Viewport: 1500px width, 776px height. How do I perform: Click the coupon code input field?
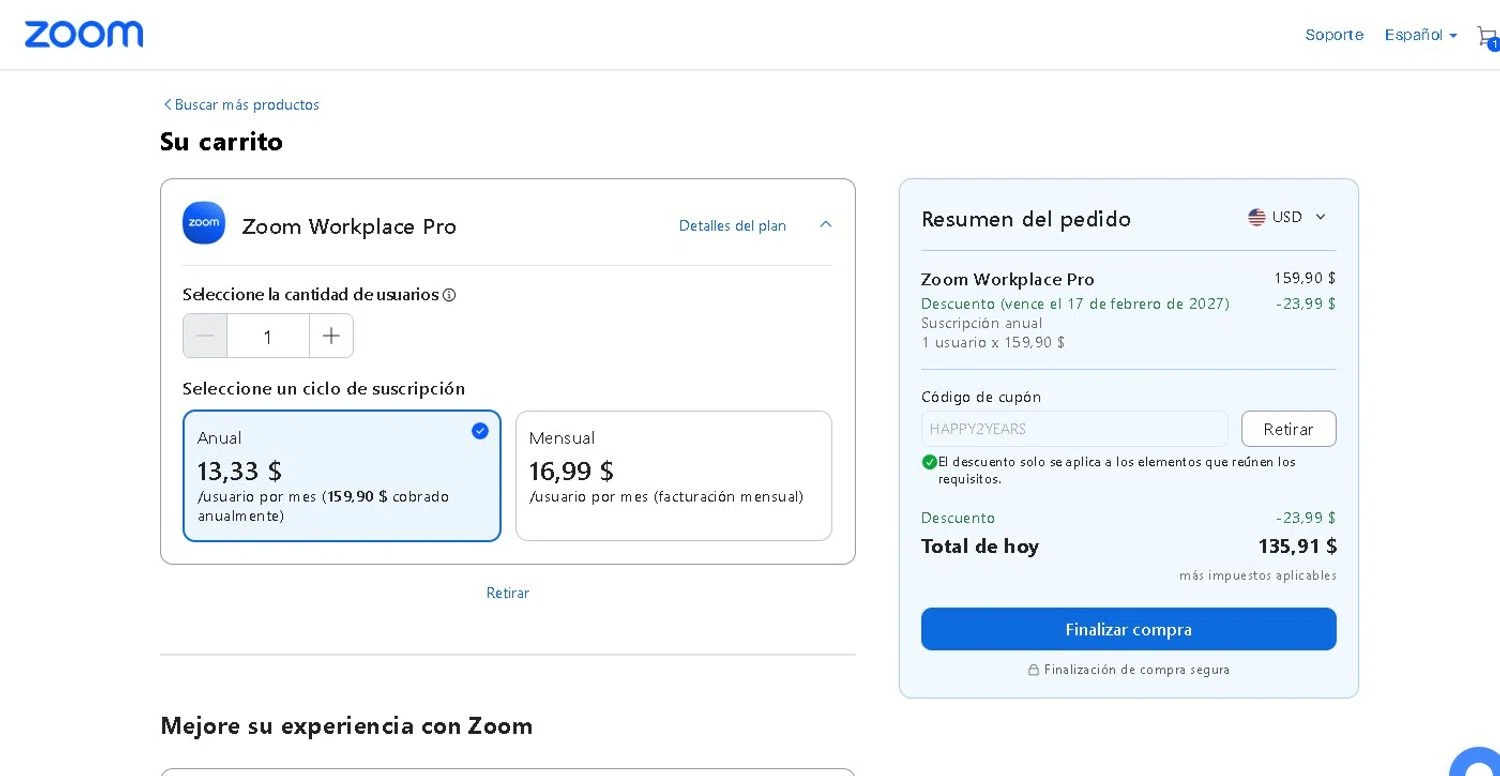1074,429
